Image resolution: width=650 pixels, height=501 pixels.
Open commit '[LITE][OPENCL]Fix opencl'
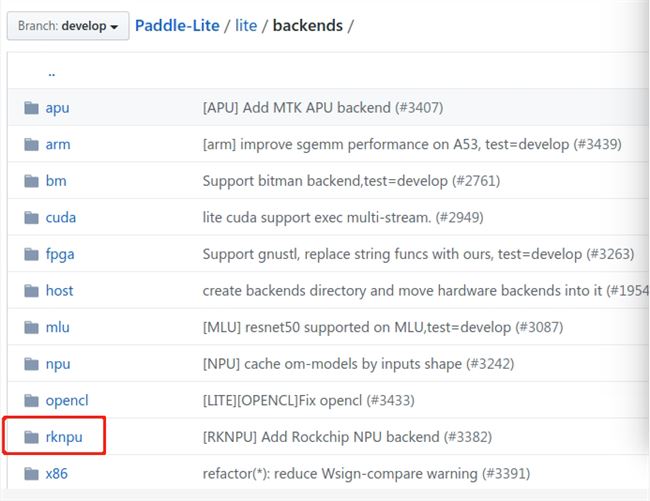pos(308,401)
